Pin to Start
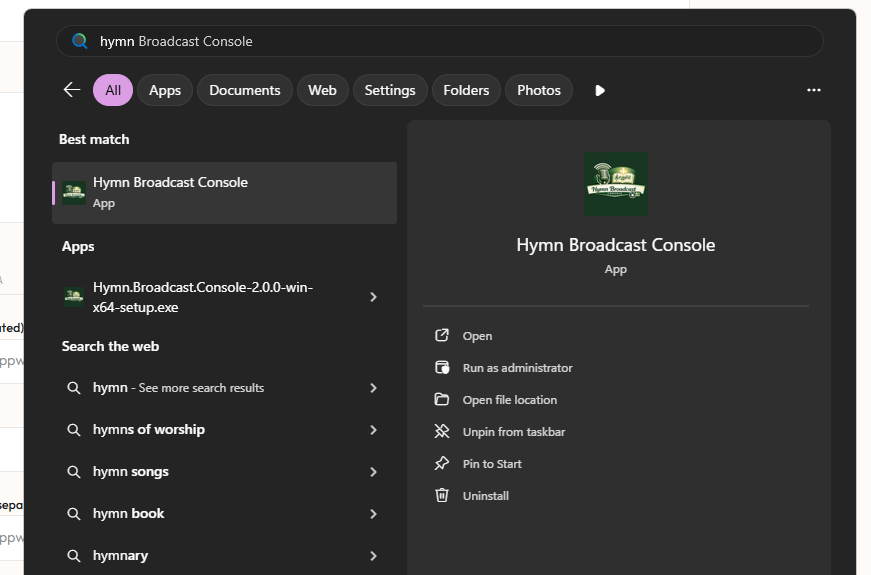The height and width of the screenshot is (575, 871). coord(492,464)
